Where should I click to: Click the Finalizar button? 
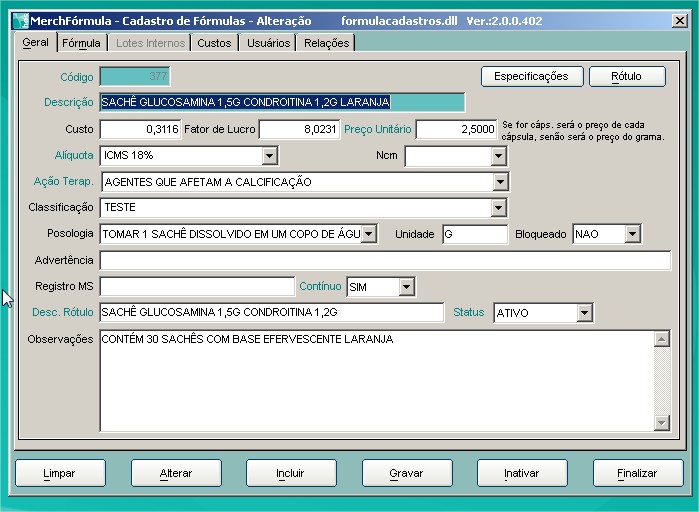click(x=638, y=473)
